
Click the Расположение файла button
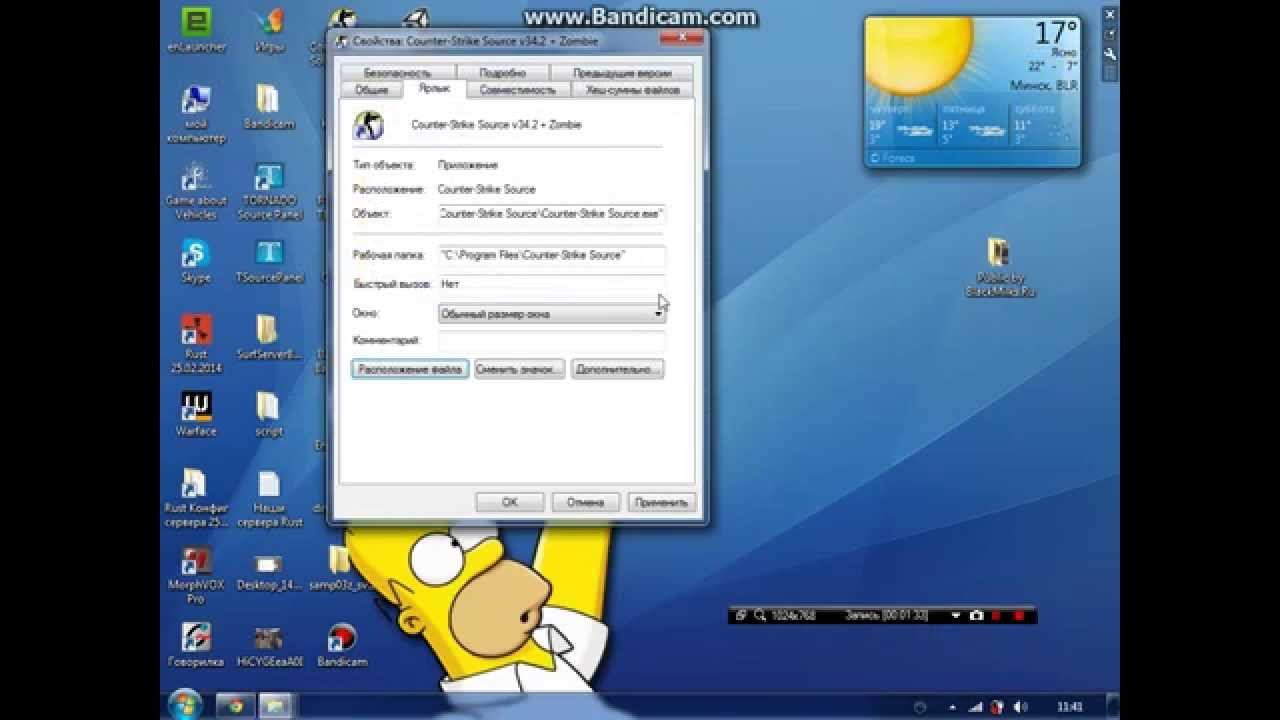[x=410, y=369]
